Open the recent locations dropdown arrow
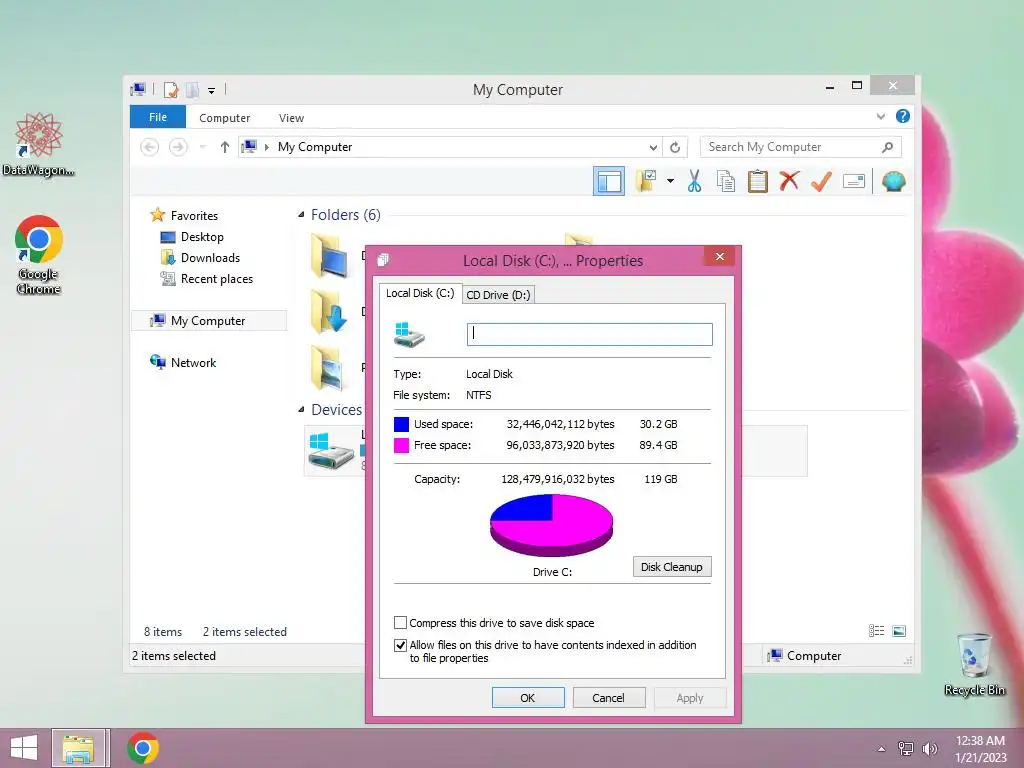 tap(202, 147)
